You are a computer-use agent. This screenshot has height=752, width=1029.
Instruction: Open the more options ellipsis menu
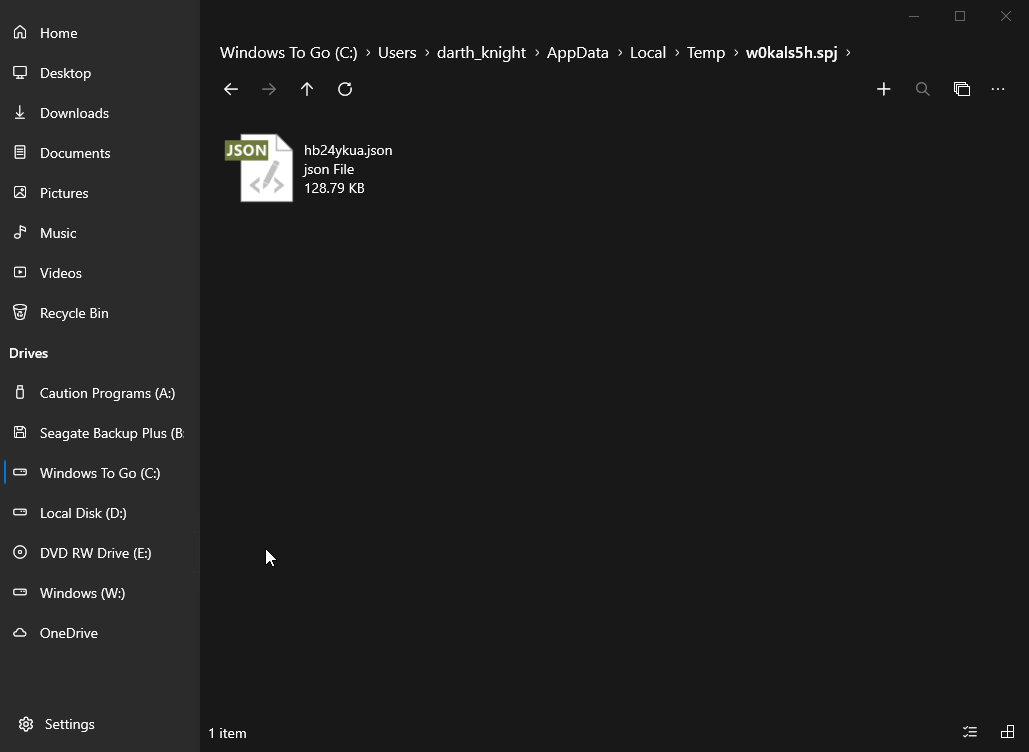[998, 89]
